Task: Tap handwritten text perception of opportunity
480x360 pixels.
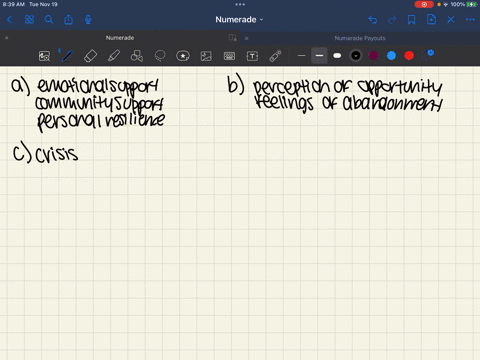Action: point(347,88)
